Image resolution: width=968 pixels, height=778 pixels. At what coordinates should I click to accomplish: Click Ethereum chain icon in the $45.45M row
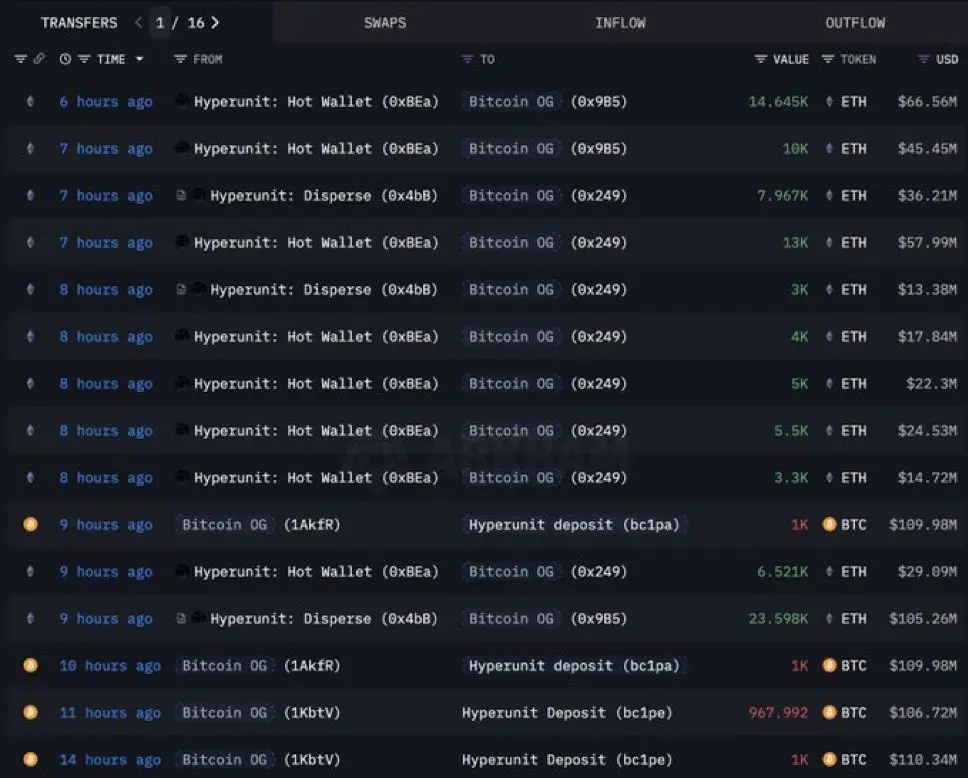[x=30, y=148]
